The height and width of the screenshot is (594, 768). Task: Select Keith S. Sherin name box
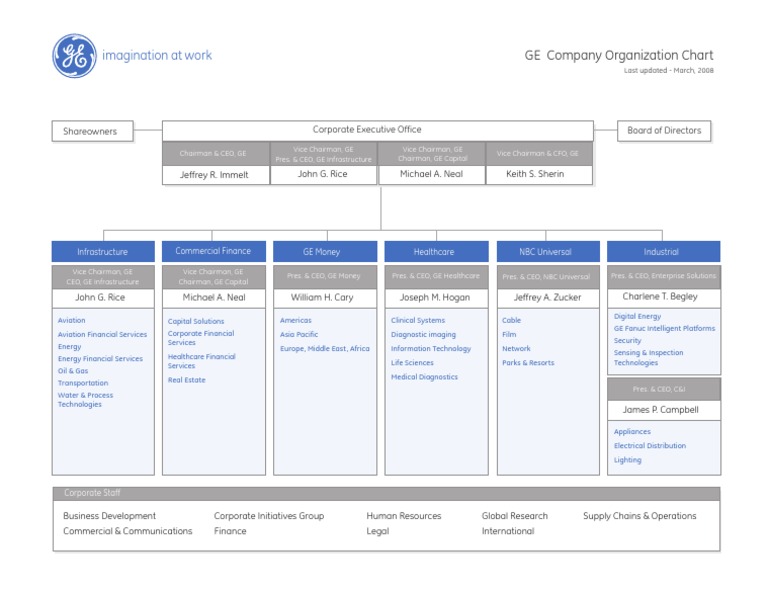coord(539,174)
